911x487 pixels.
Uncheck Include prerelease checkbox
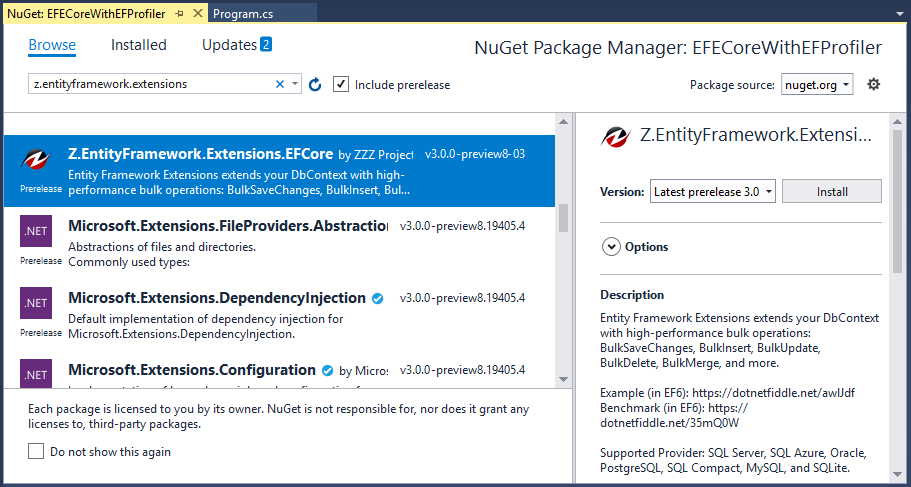coord(340,84)
